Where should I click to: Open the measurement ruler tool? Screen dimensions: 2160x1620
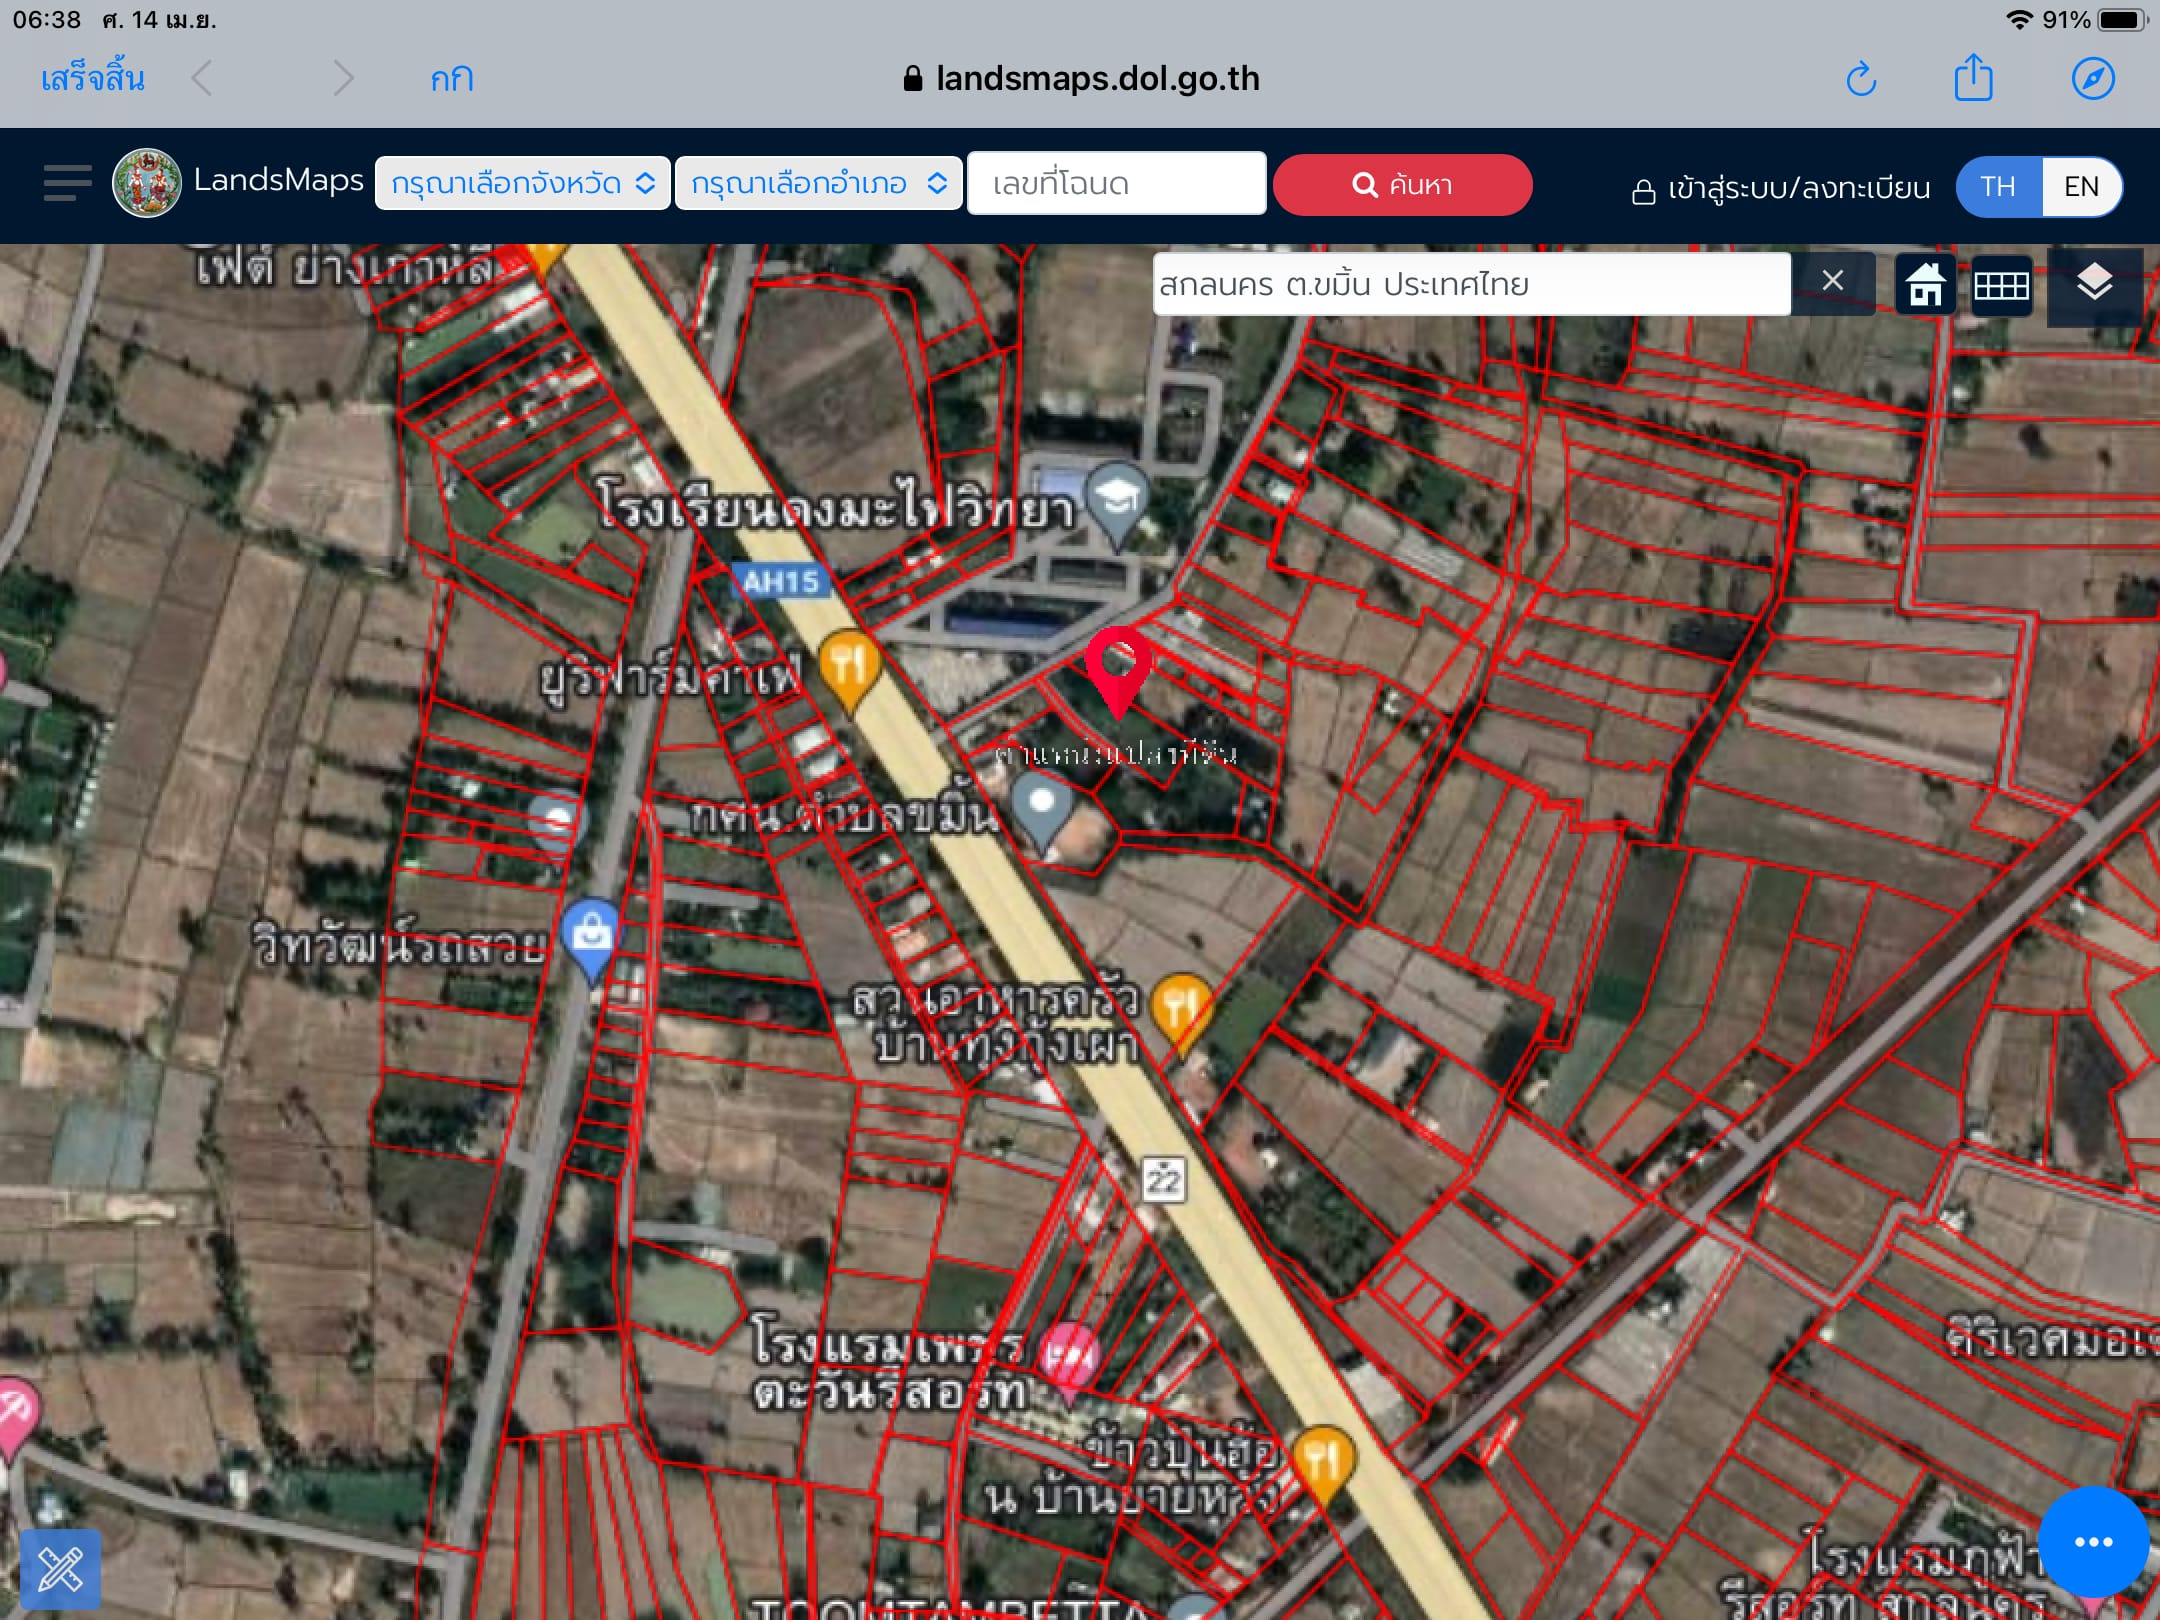[60, 1569]
